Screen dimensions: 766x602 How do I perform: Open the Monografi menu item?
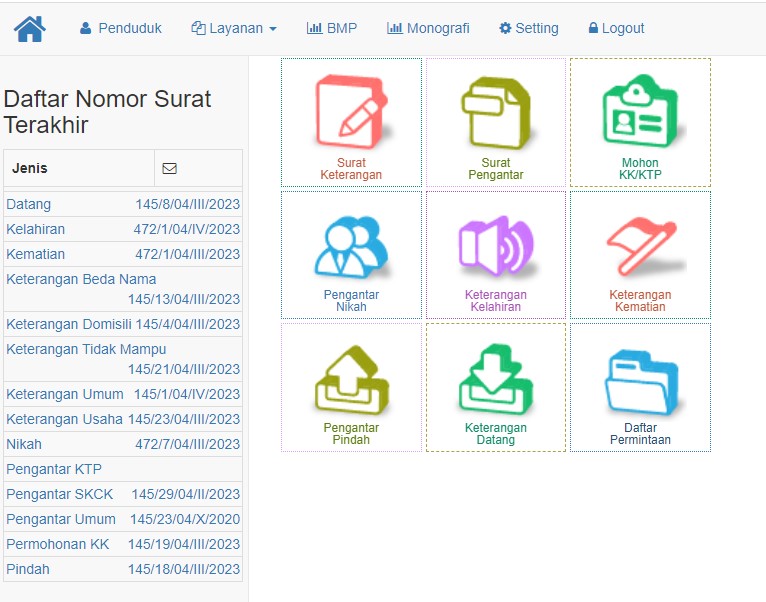(x=428, y=29)
